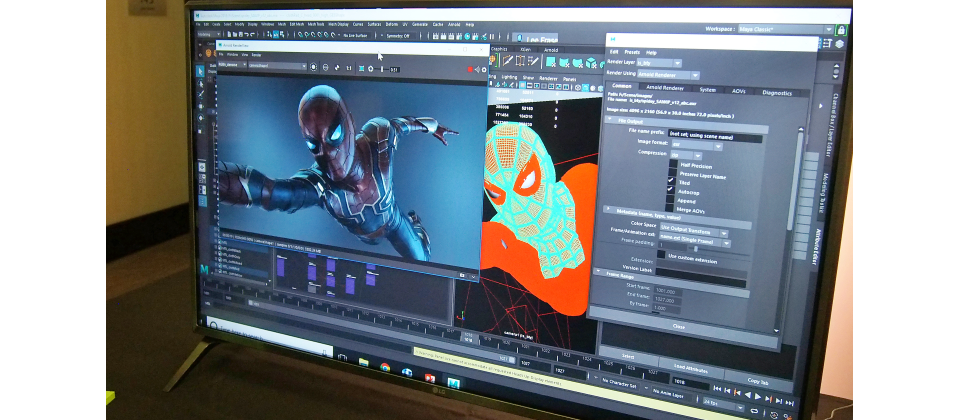Open the Image format dropdown

[697, 147]
